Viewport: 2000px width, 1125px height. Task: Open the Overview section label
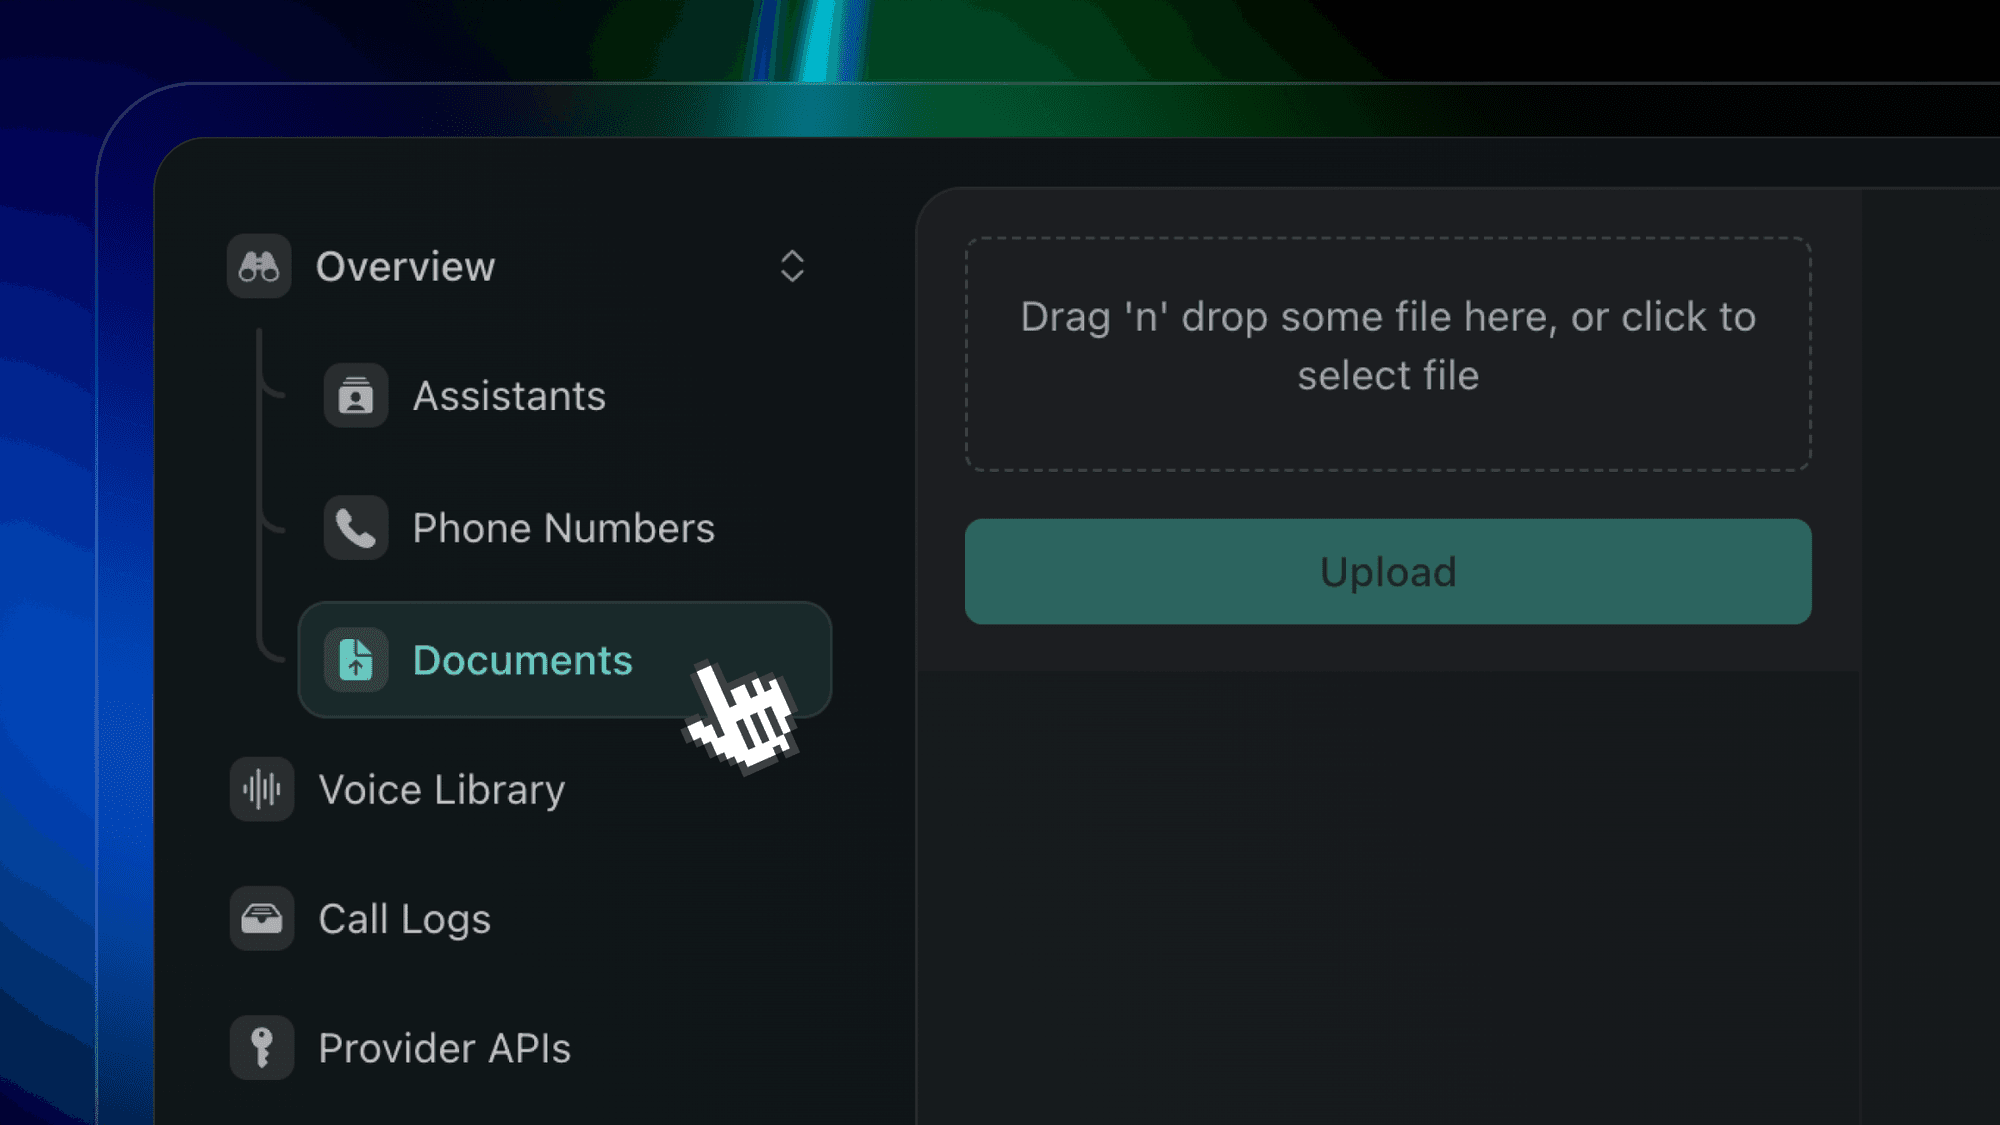(x=405, y=267)
